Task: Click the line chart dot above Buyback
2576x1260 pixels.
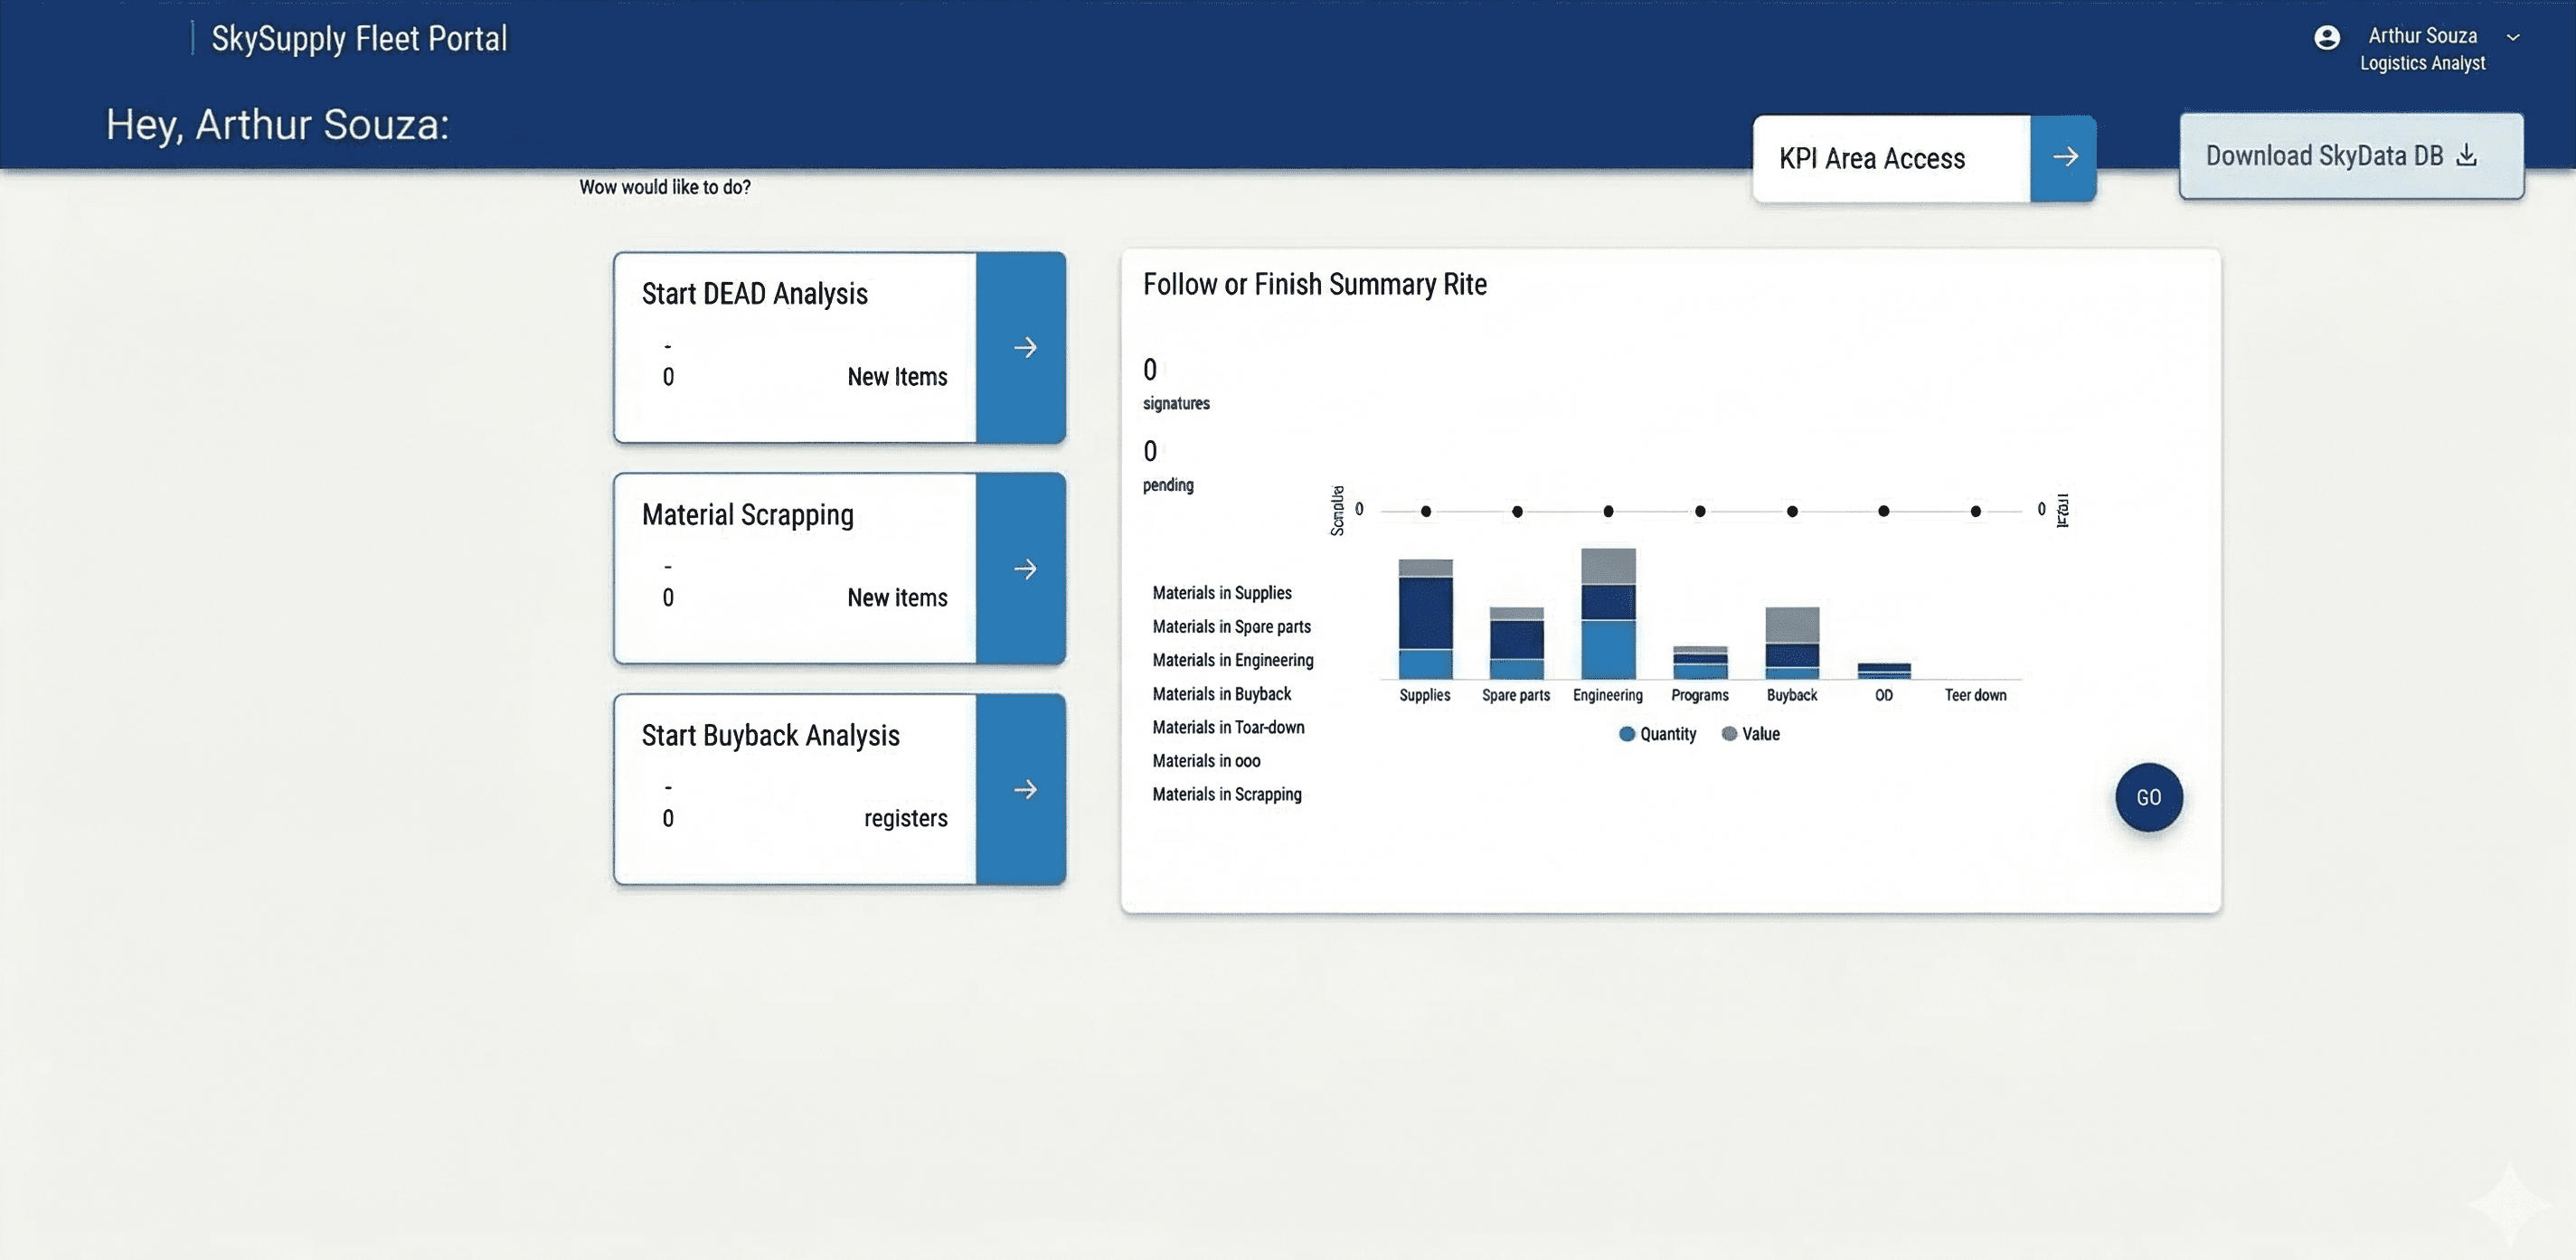Action: (x=1792, y=511)
